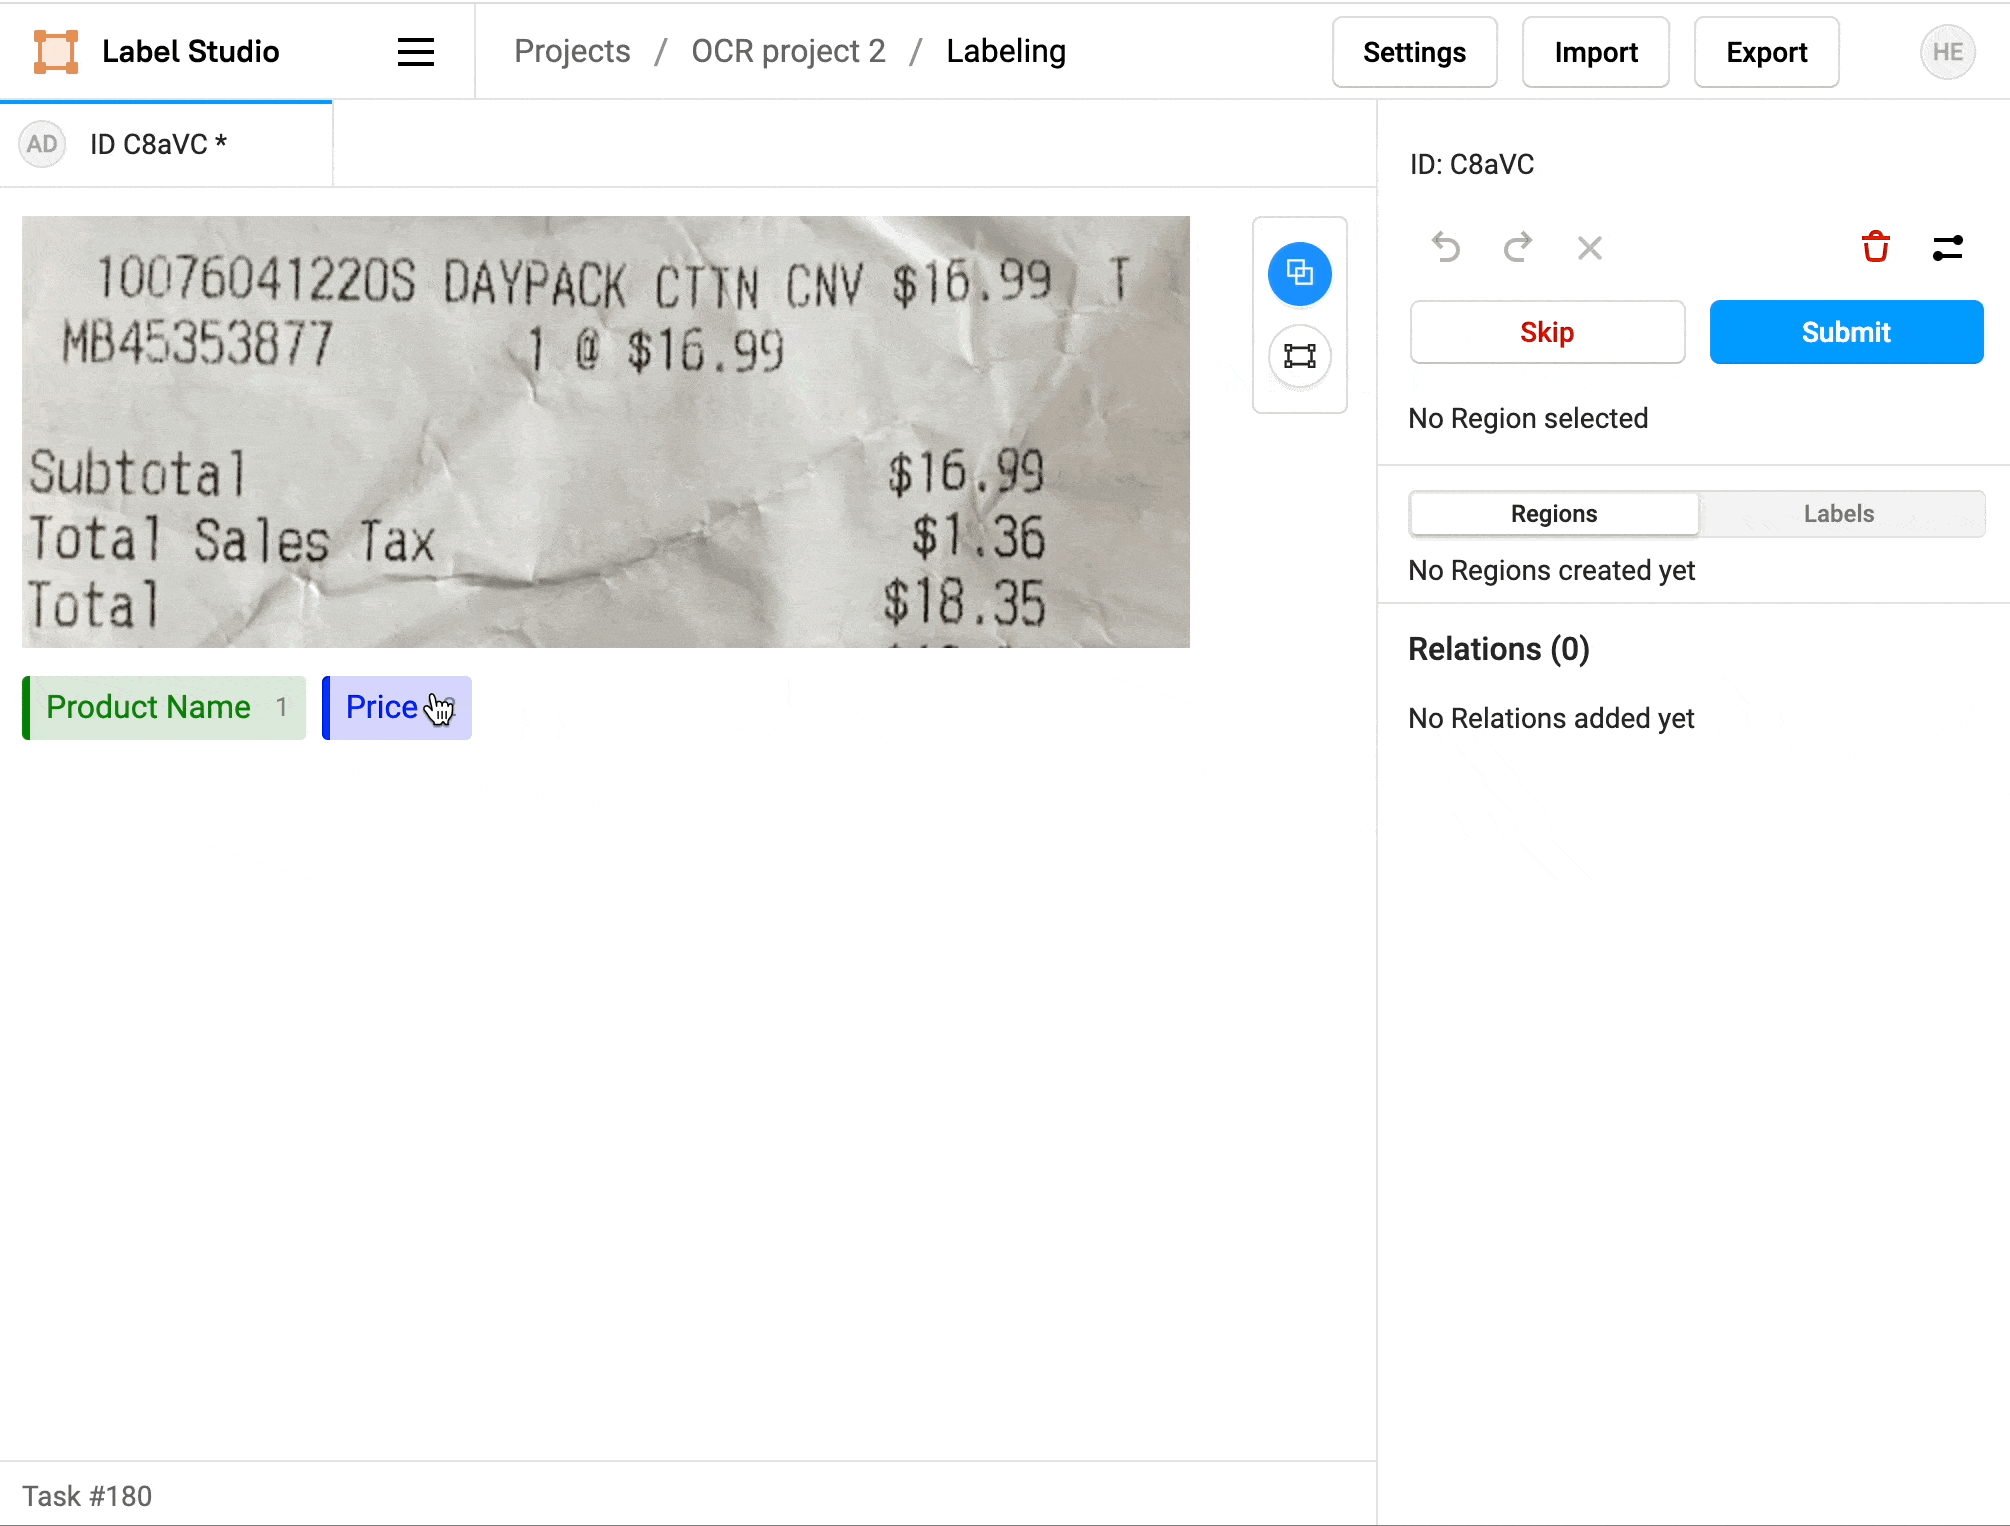2010x1526 pixels.
Task: Go to Projects breadcrumb
Action: (x=572, y=51)
